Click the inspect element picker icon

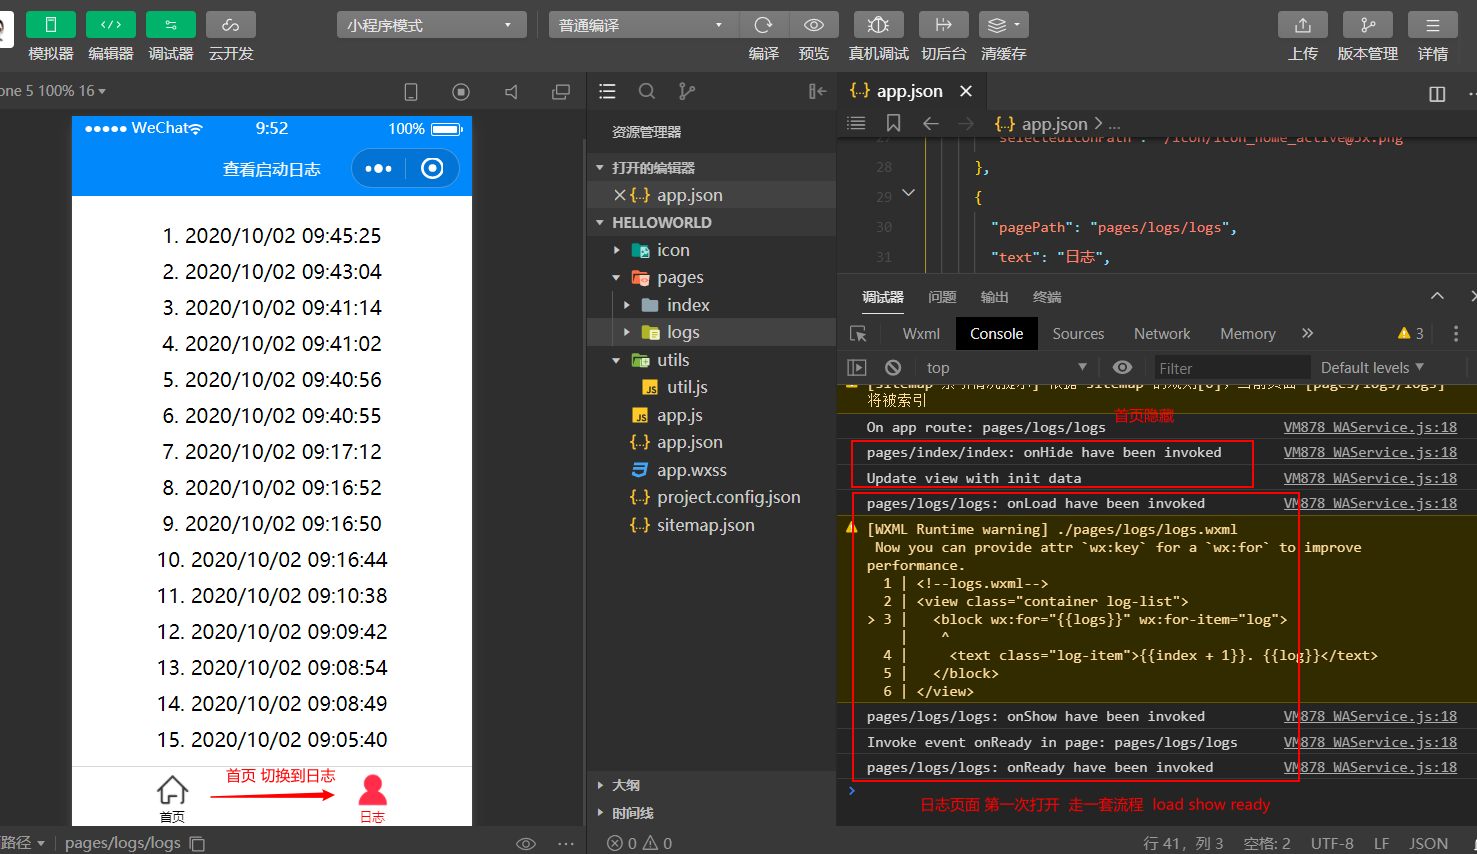point(858,334)
